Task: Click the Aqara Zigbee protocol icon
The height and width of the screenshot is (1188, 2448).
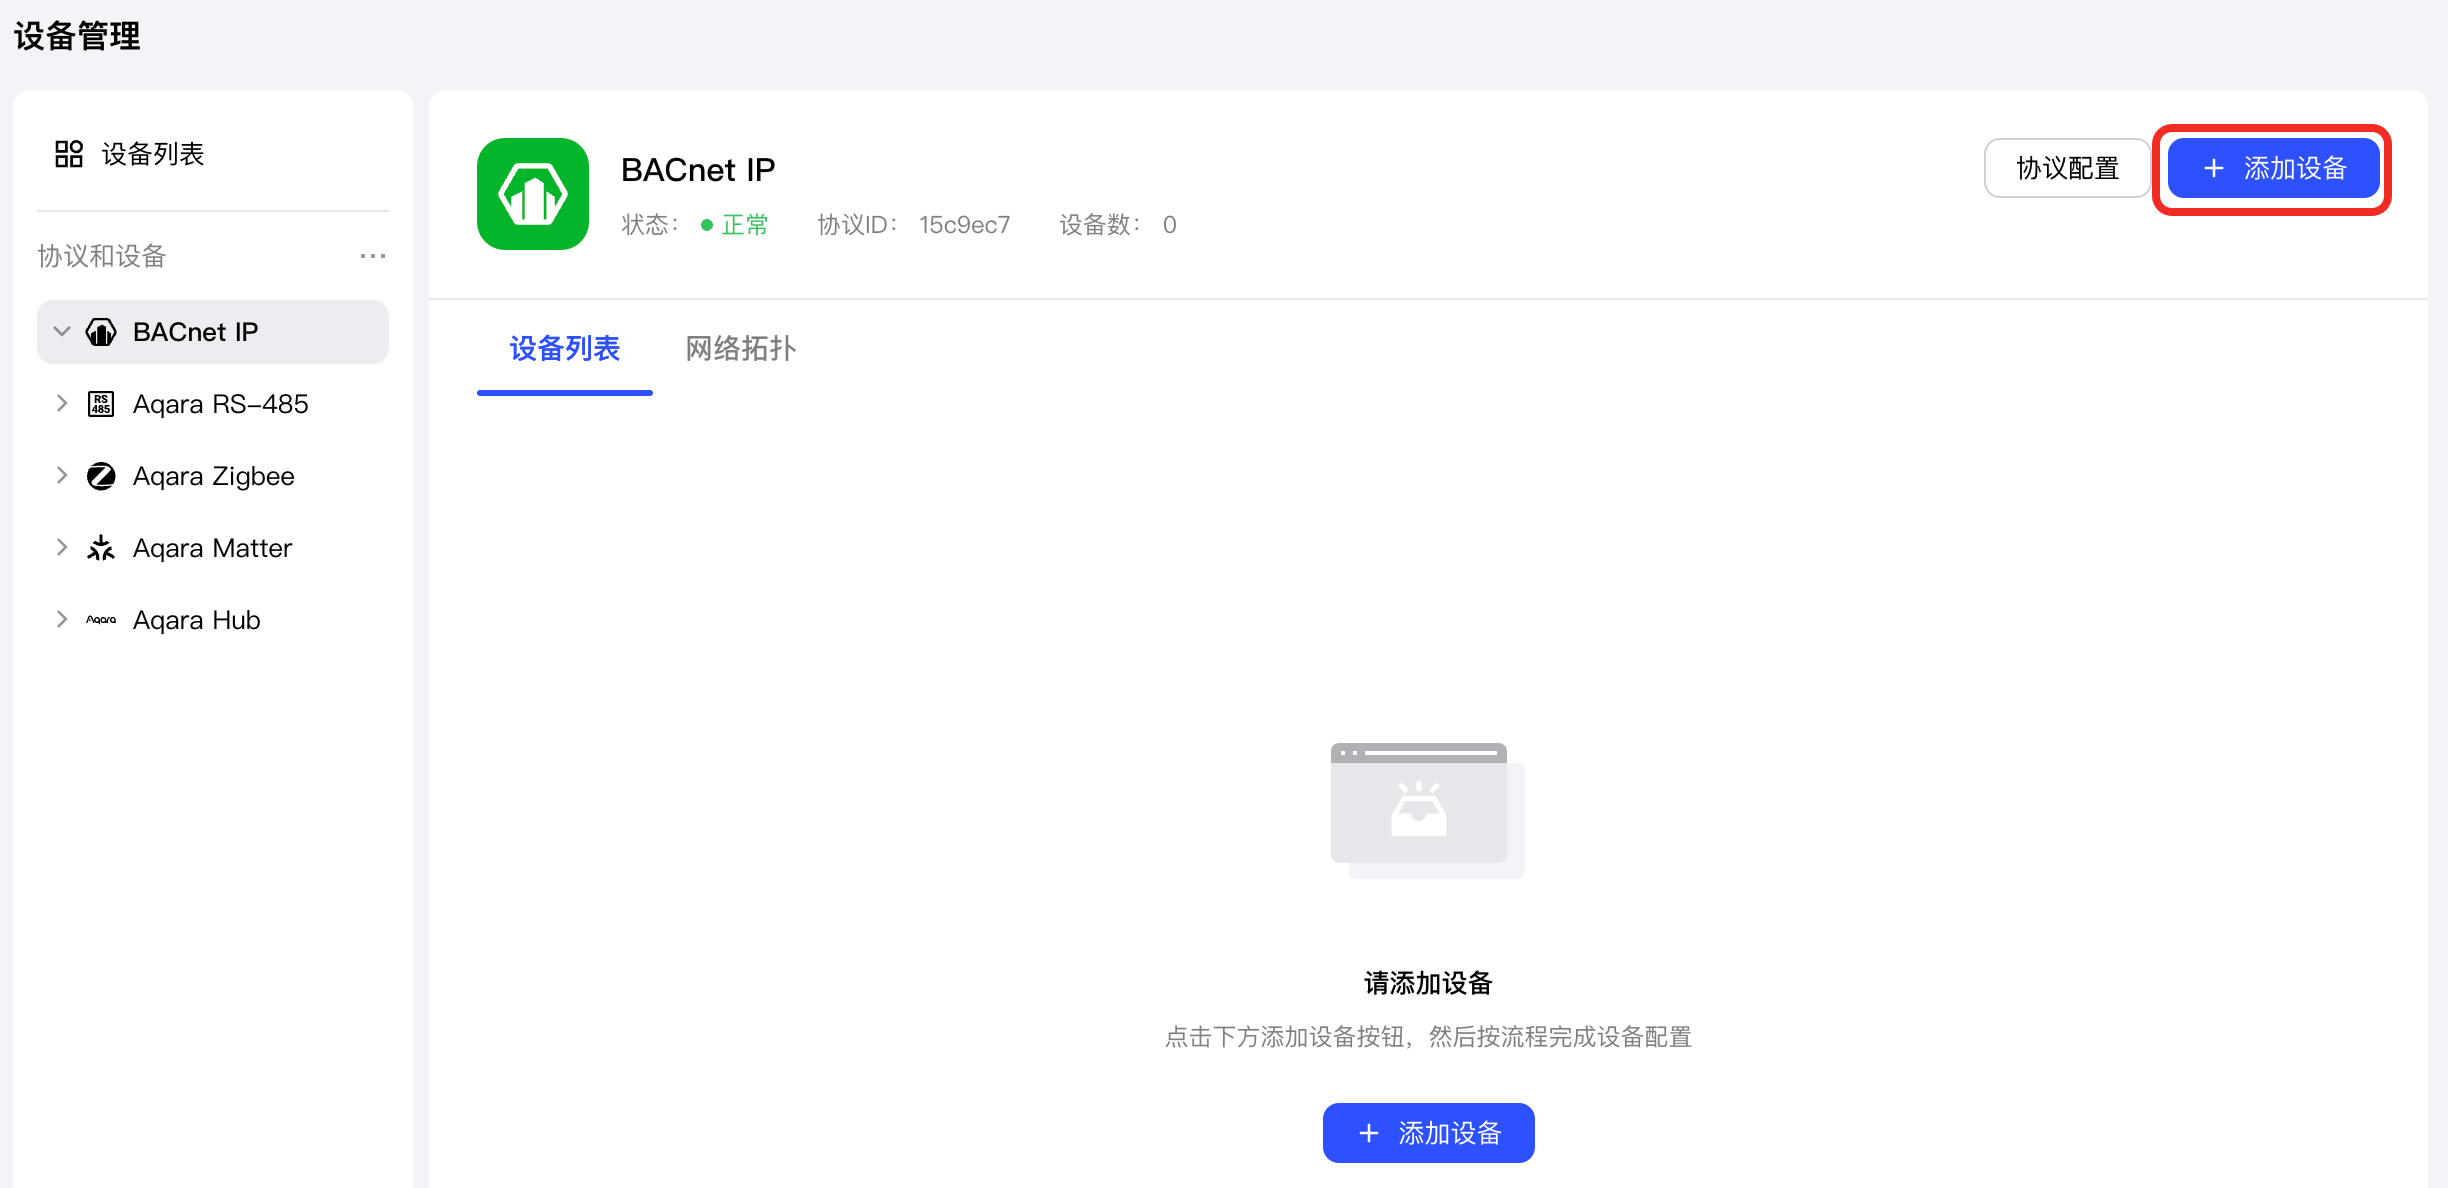Action: click(101, 476)
